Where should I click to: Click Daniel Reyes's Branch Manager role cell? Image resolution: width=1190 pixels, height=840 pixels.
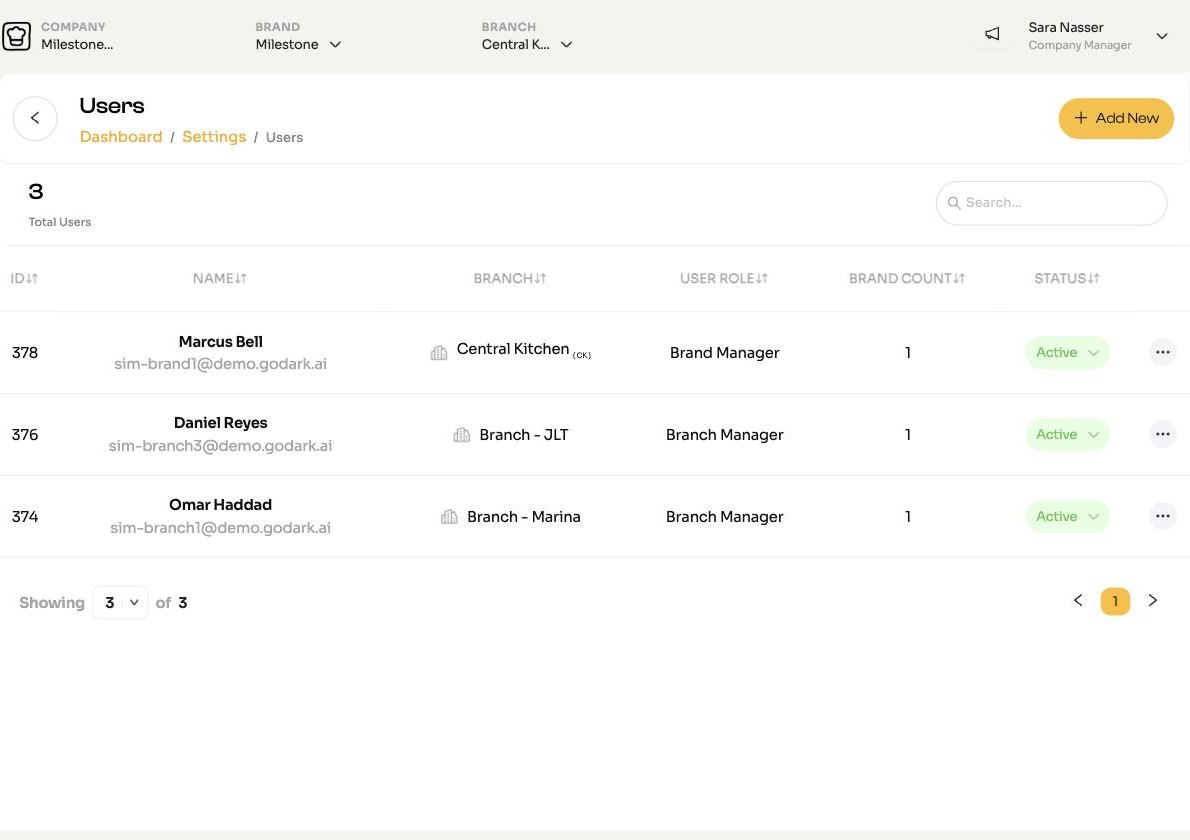[x=724, y=435]
